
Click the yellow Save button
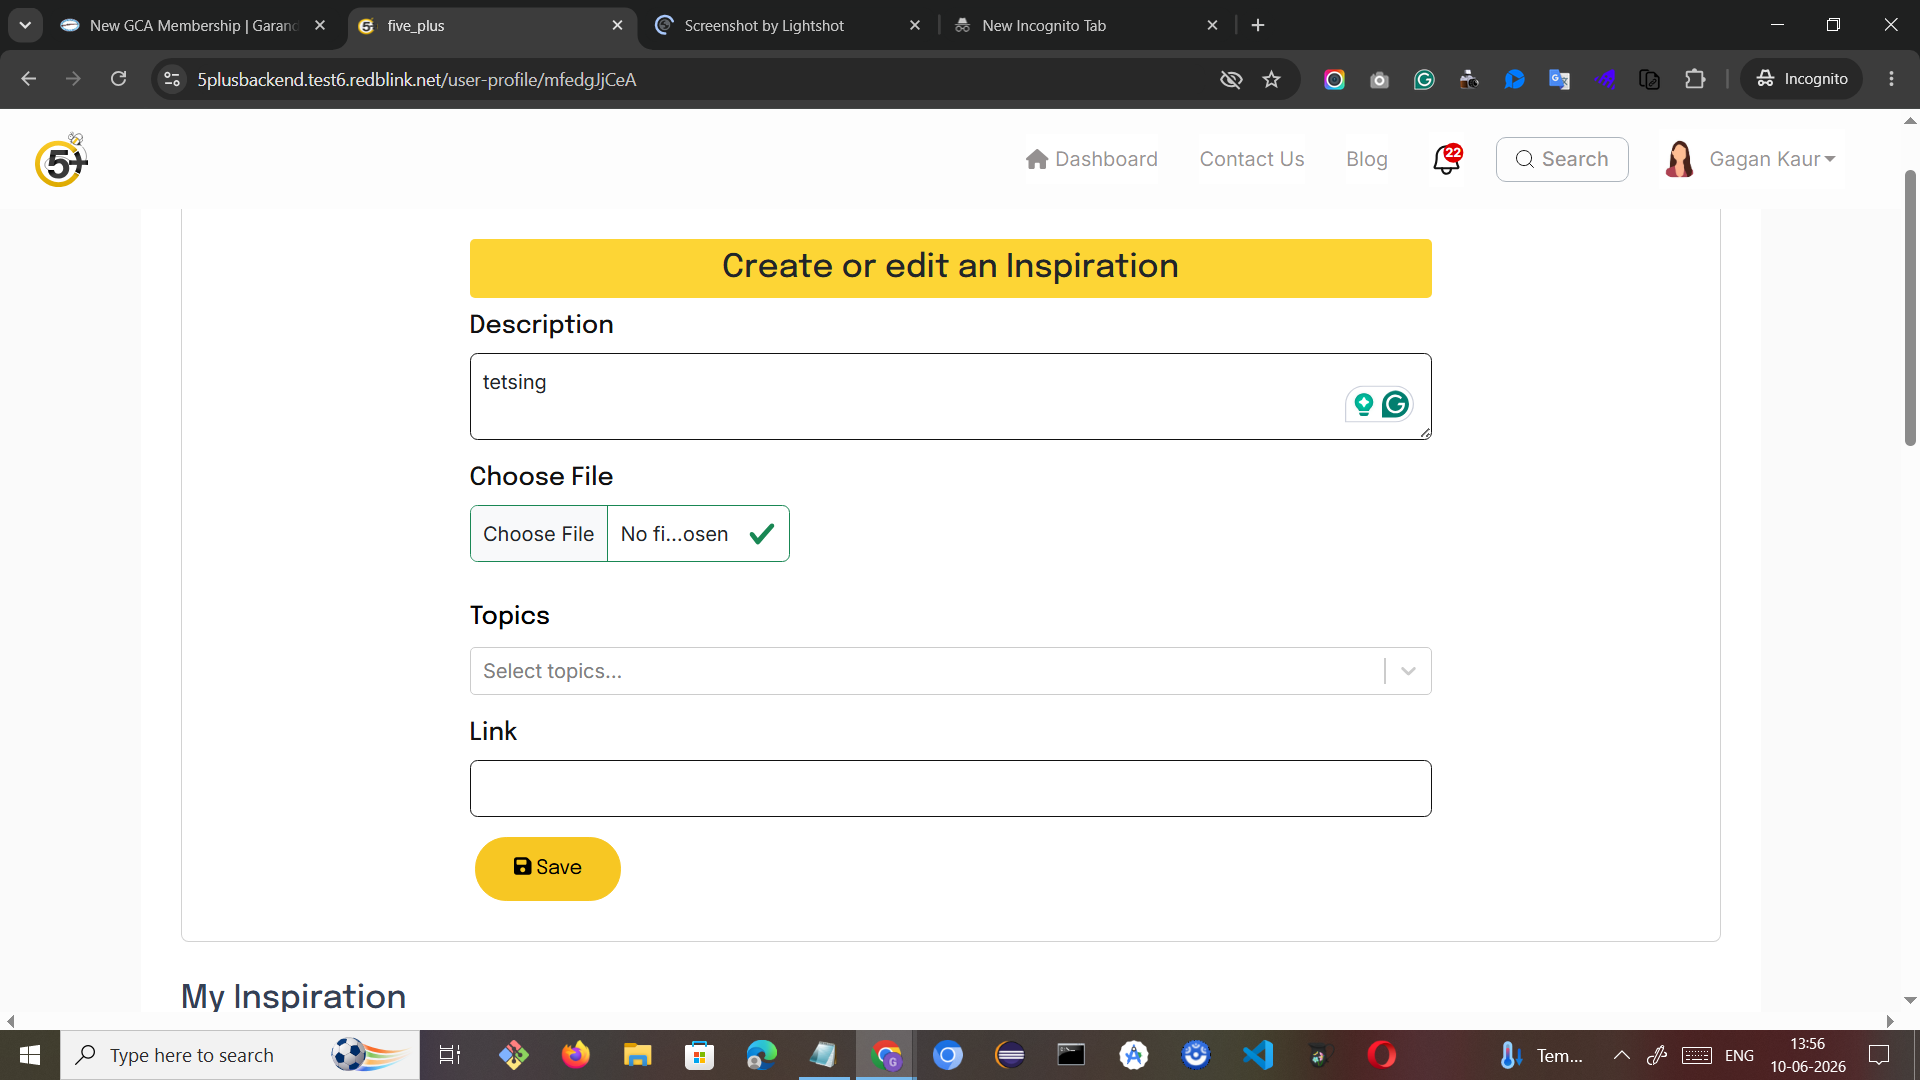click(547, 868)
